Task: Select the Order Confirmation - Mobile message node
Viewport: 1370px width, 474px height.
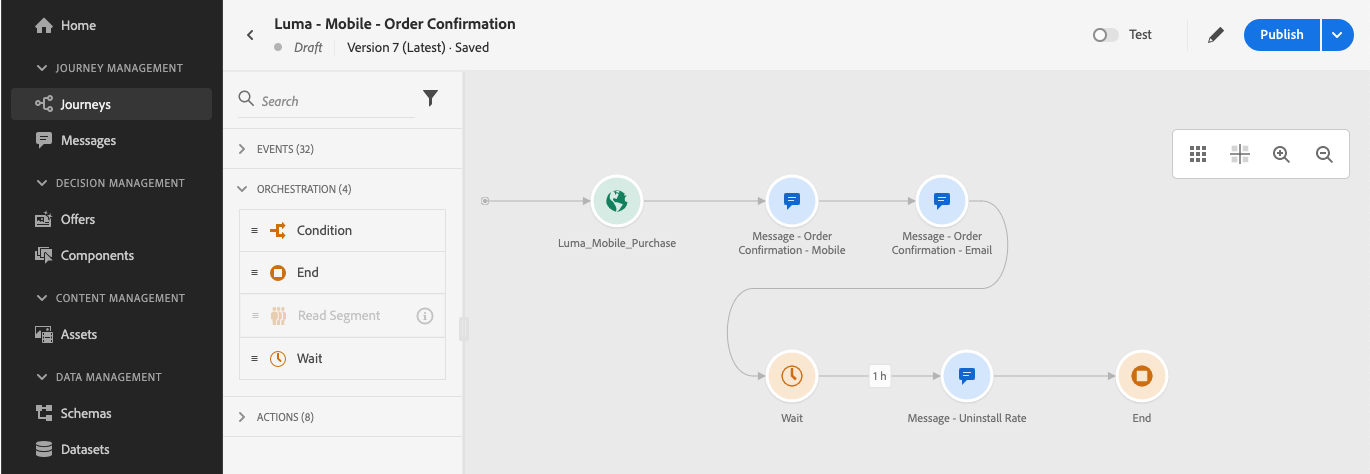Action: pos(792,201)
